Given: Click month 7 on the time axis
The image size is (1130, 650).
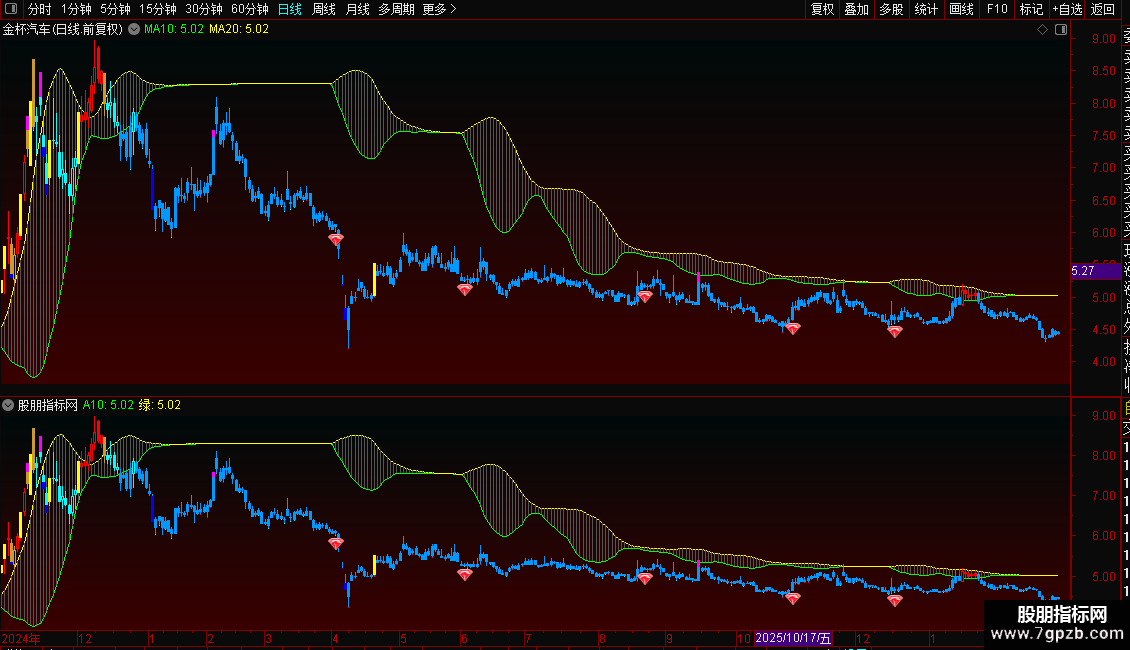Looking at the screenshot, I should pyautogui.click(x=528, y=638).
